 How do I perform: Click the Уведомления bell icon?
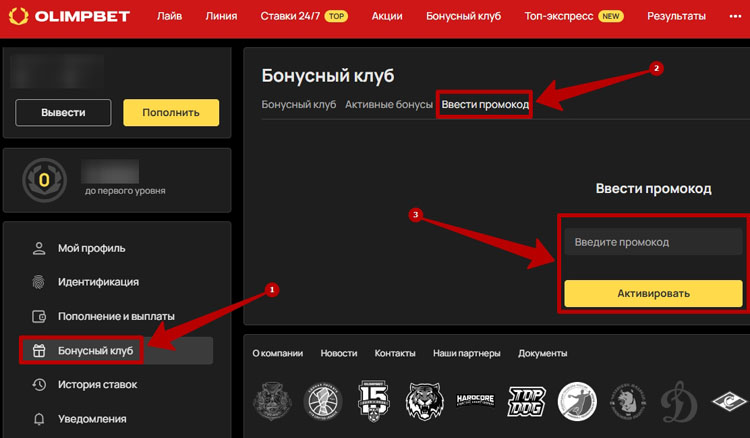(x=39, y=419)
